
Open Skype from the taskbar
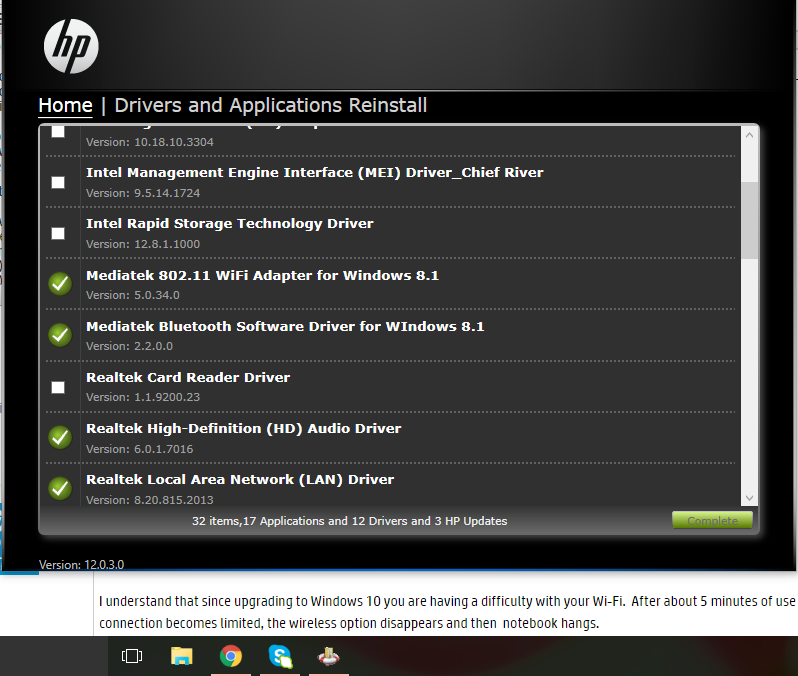tap(280, 656)
